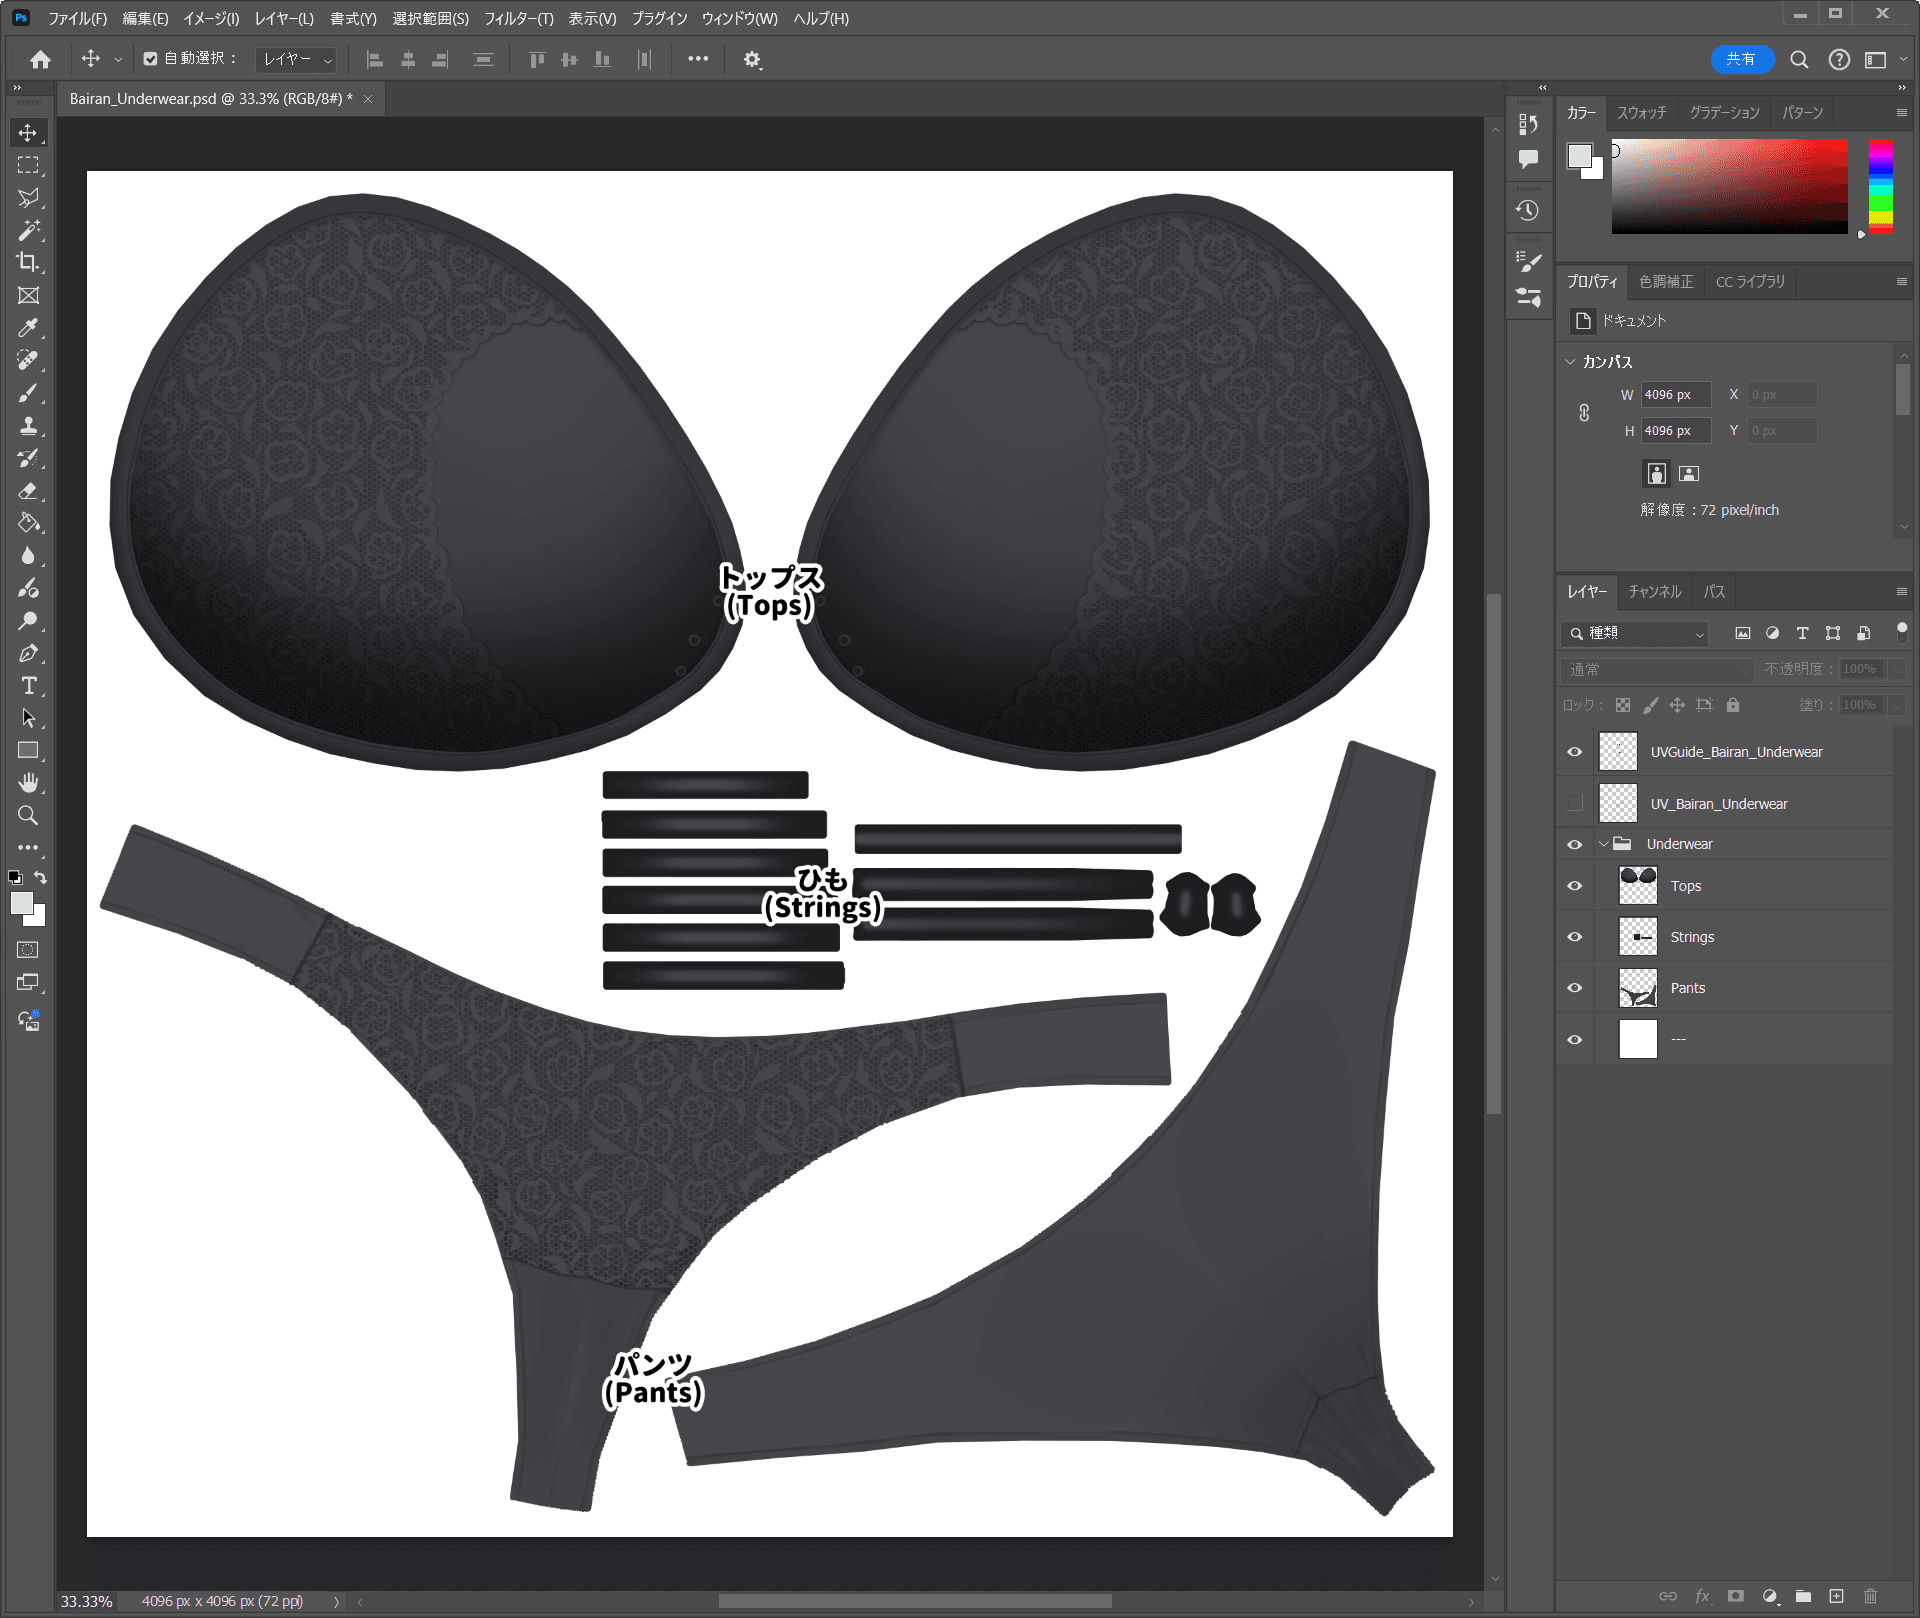Toggle the layer filter on/off switch
Viewport: 1920px width, 1618px height.
point(1901,632)
